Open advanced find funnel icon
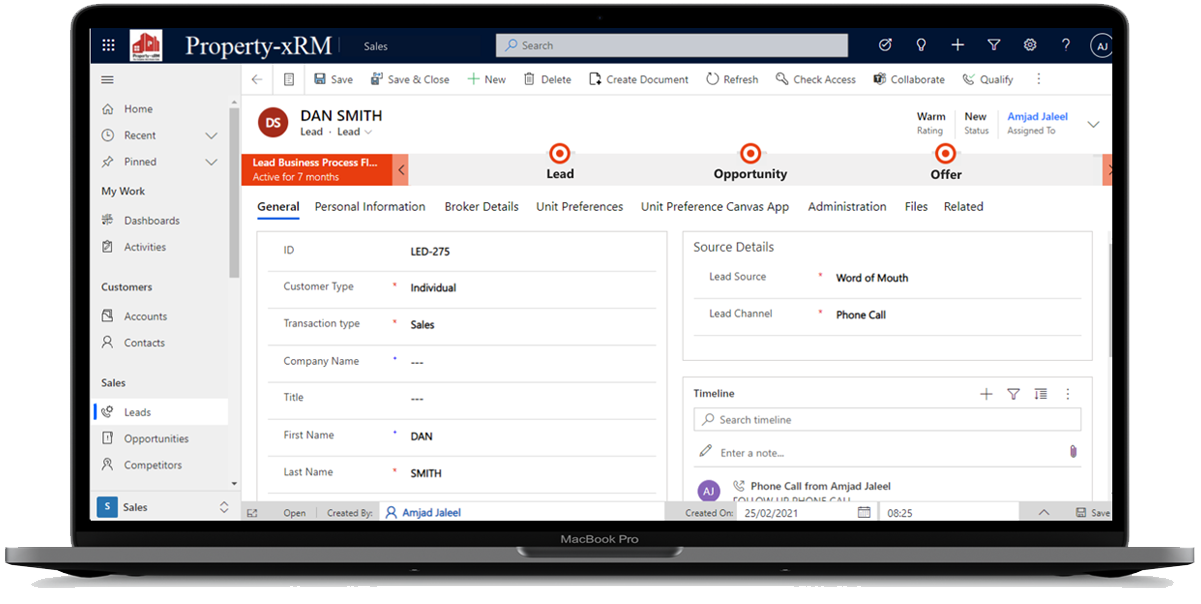This screenshot has height=604, width=1201. click(994, 45)
